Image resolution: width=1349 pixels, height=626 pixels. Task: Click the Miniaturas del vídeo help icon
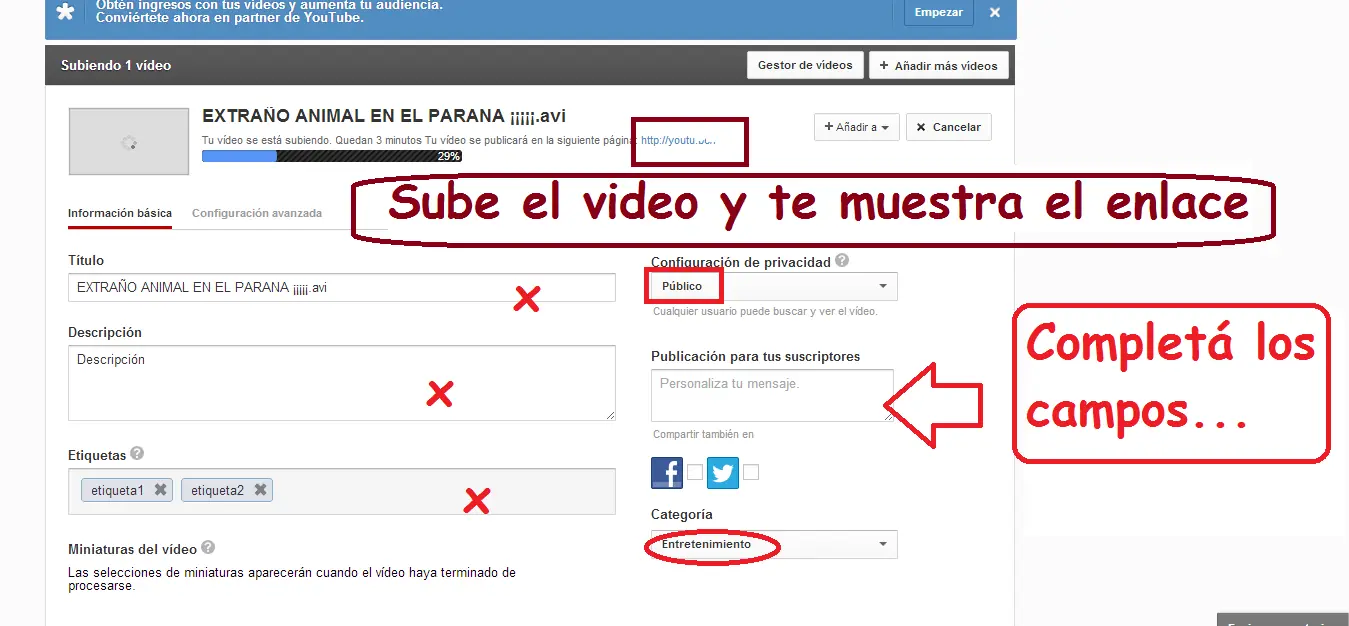(208, 548)
